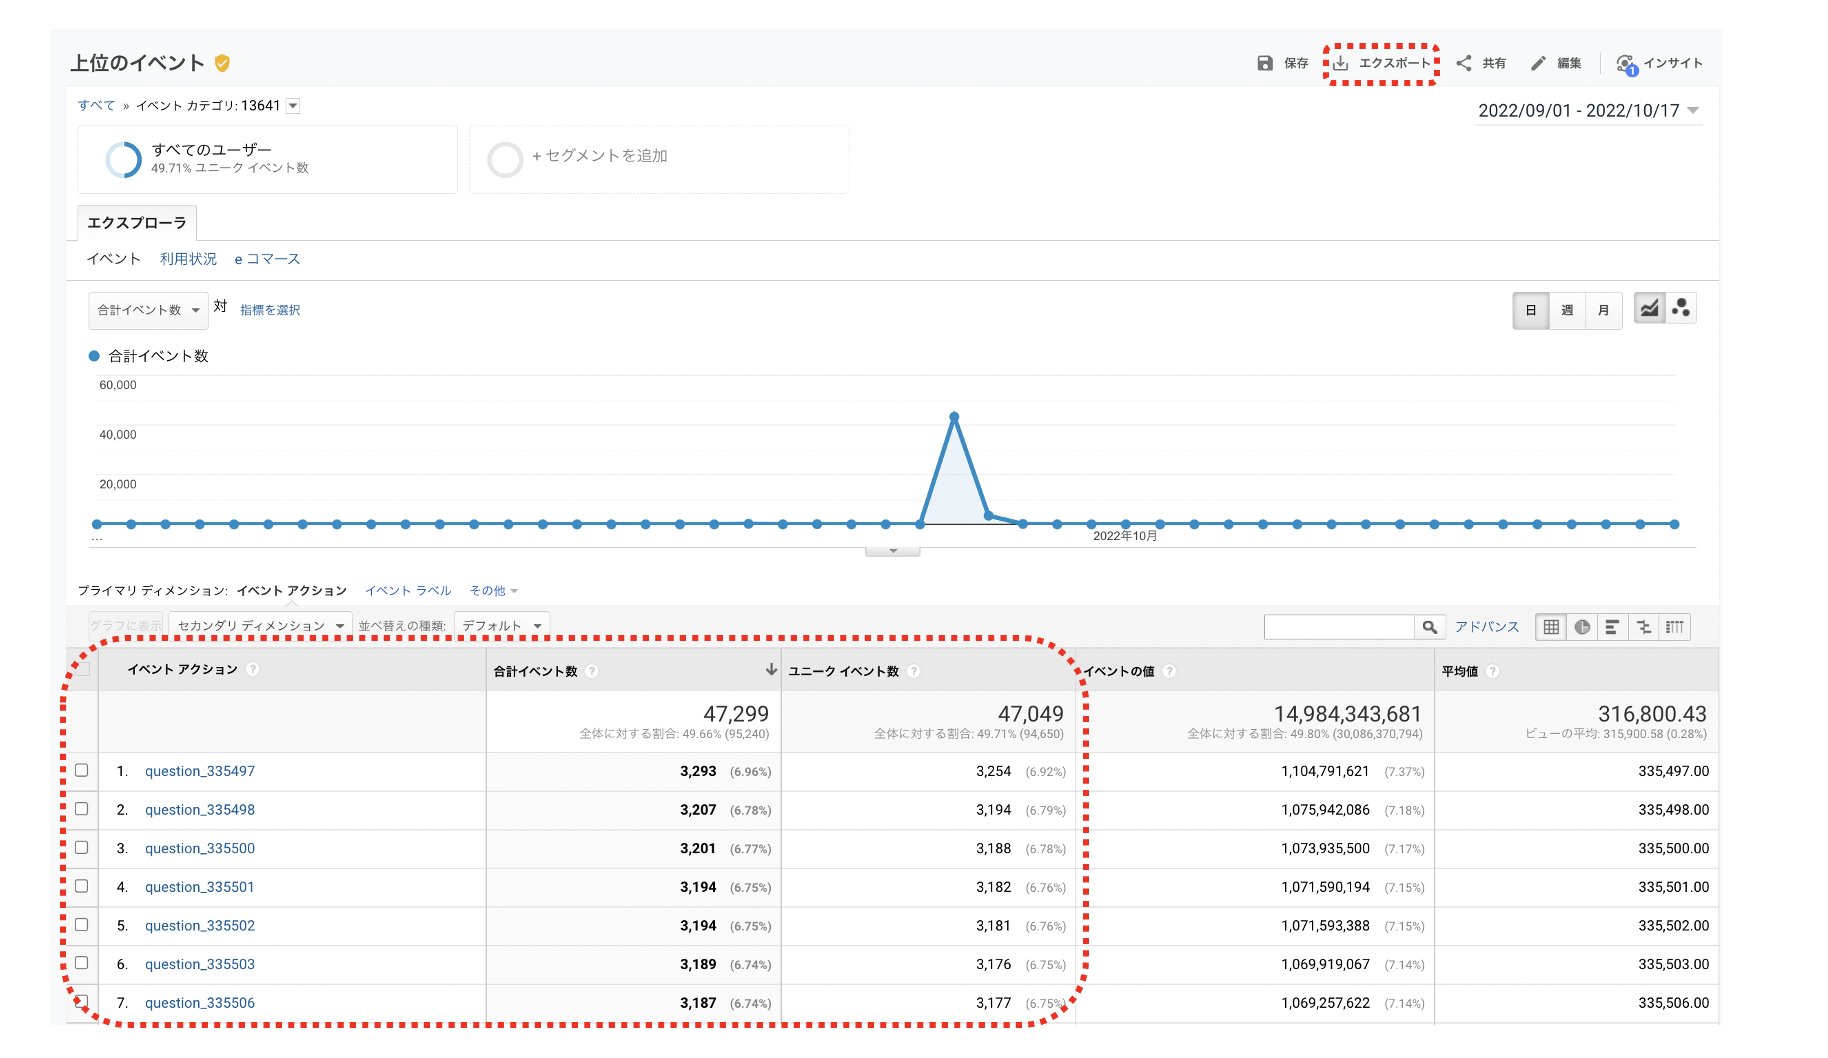Open the question_335498 event action link
Viewport: 1828px width, 1058px height.
click(200, 810)
